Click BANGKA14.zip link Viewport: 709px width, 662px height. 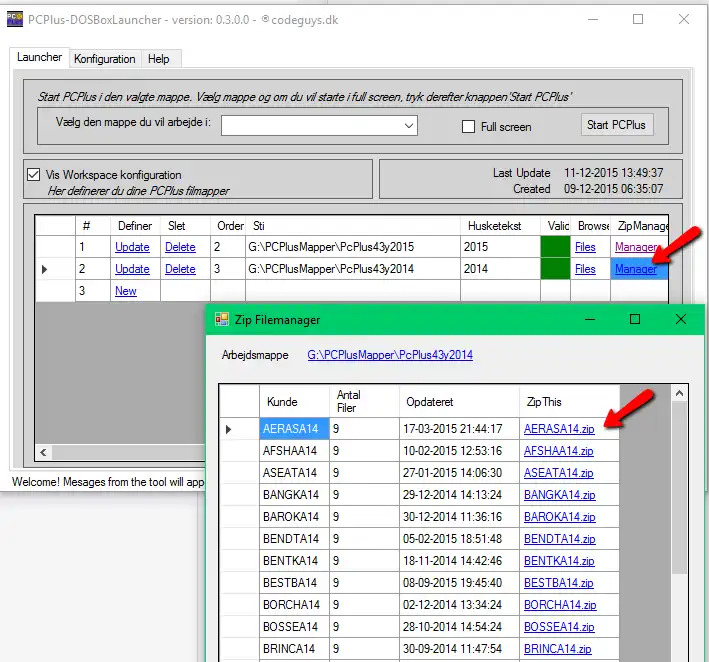pyautogui.click(x=559, y=495)
